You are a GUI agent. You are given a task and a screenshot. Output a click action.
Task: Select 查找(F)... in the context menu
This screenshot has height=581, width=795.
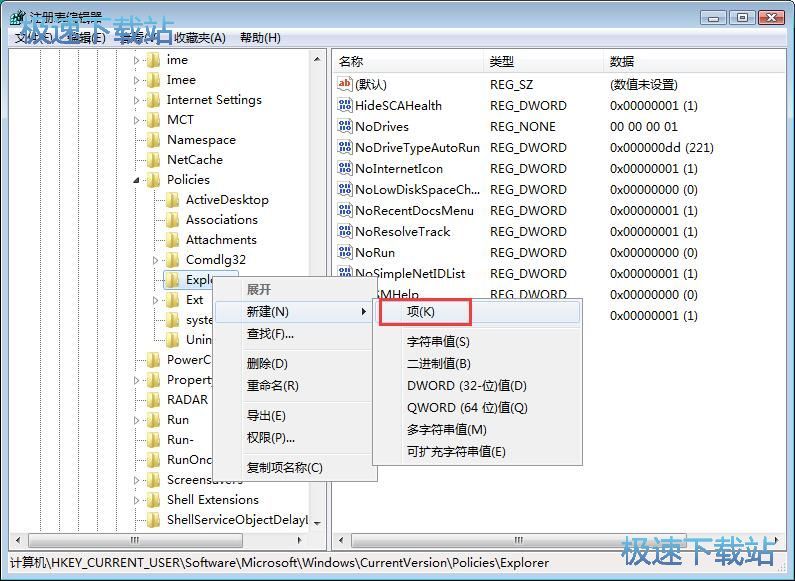[x=294, y=334]
